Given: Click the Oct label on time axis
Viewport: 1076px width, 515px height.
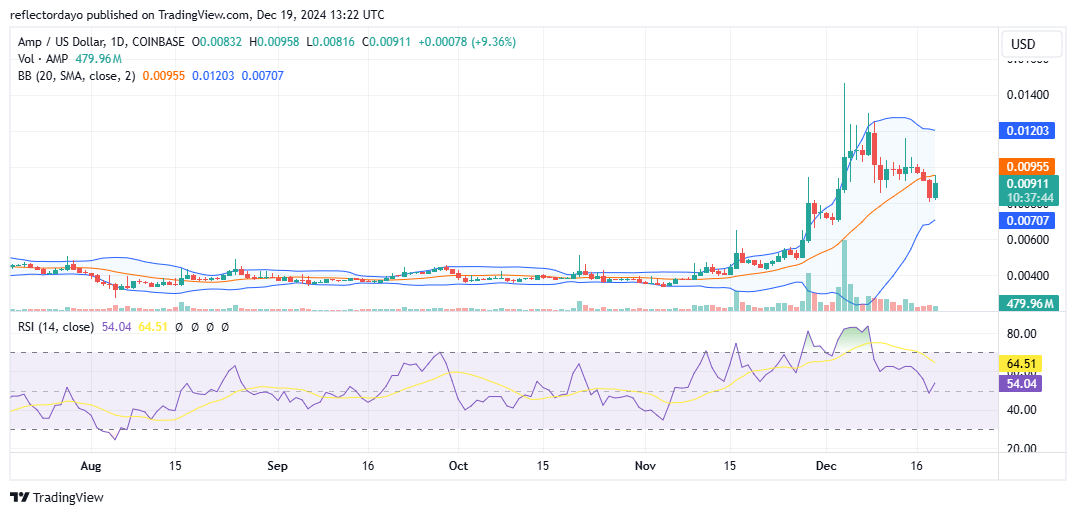Looking at the screenshot, I should pyautogui.click(x=458, y=466).
